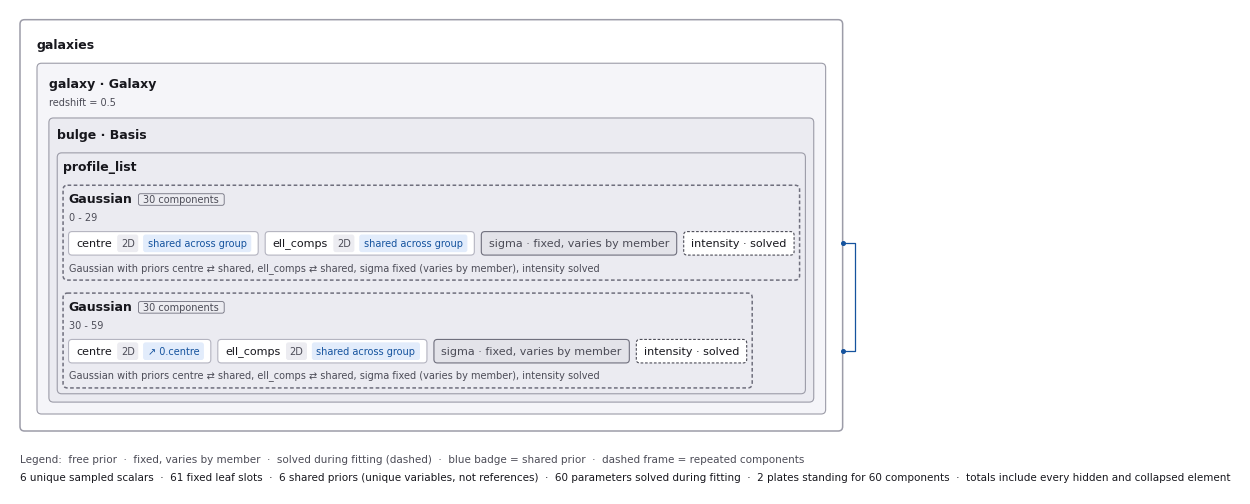
Task: Click '2D' badge on first centre
Action: 128,244
